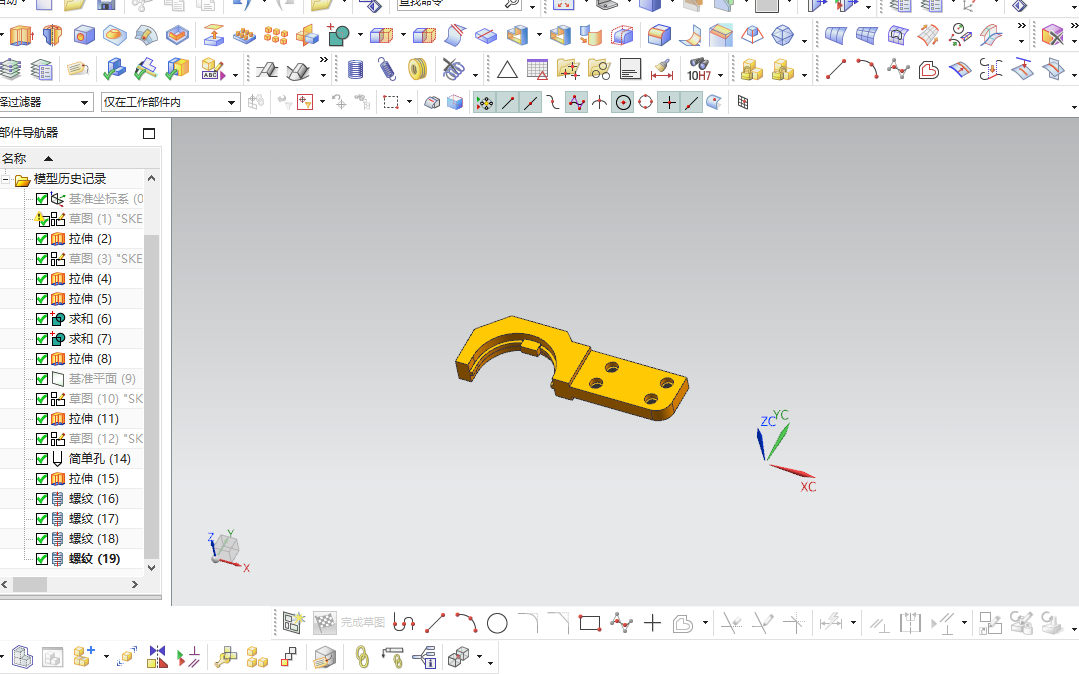The width and height of the screenshot is (1079, 674).
Task: Click the wireframe display icon near selection bar
Action: (431, 103)
